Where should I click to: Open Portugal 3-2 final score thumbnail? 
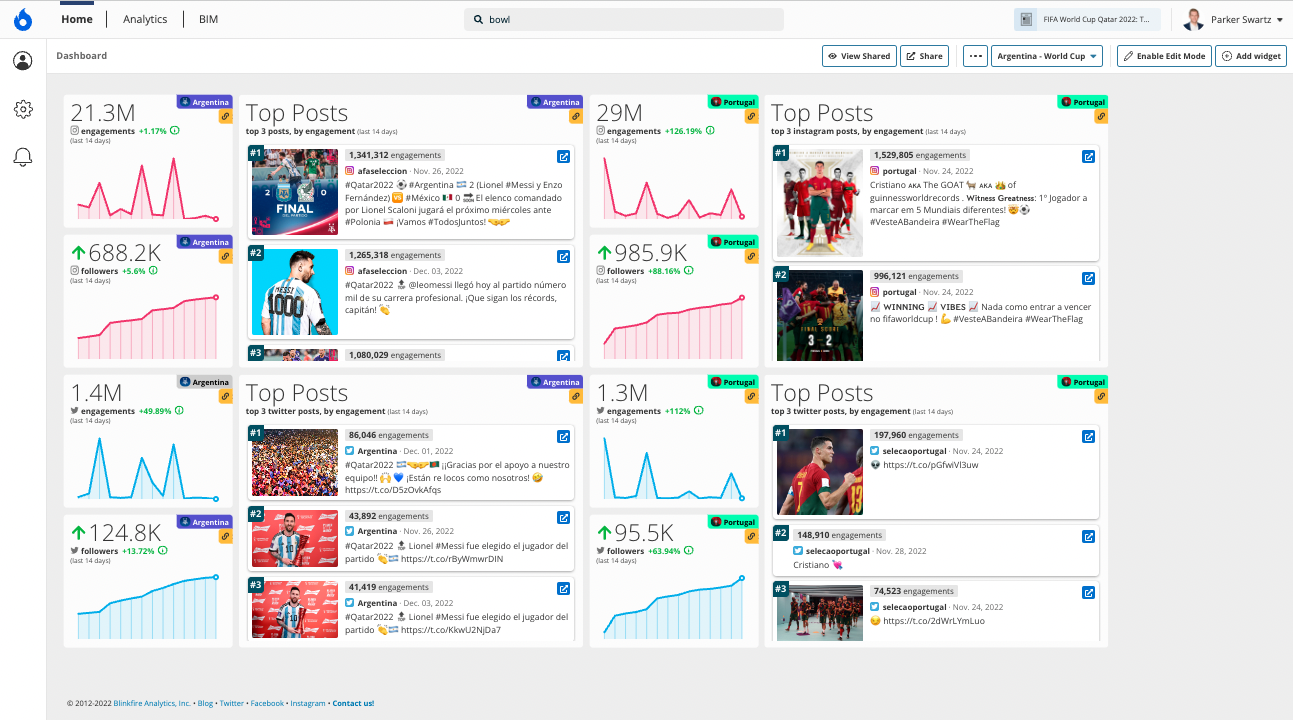point(820,315)
